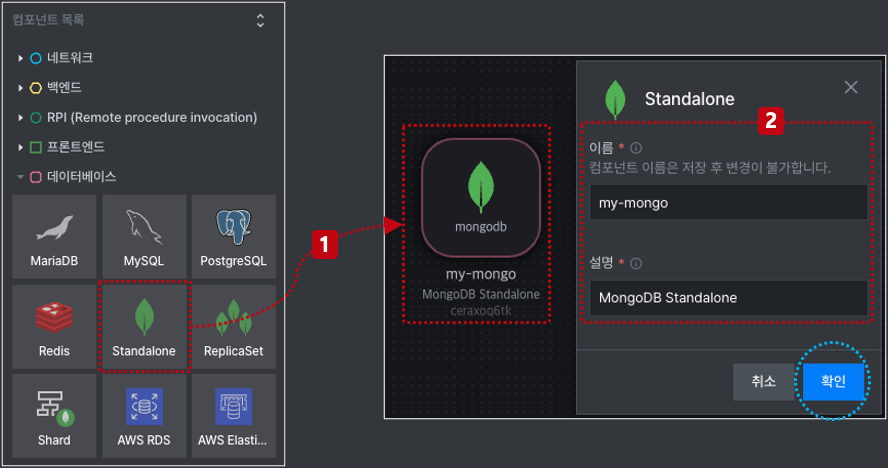888x468 pixels.
Task: Click the 이름 field containing my-mongo
Action: point(728,202)
